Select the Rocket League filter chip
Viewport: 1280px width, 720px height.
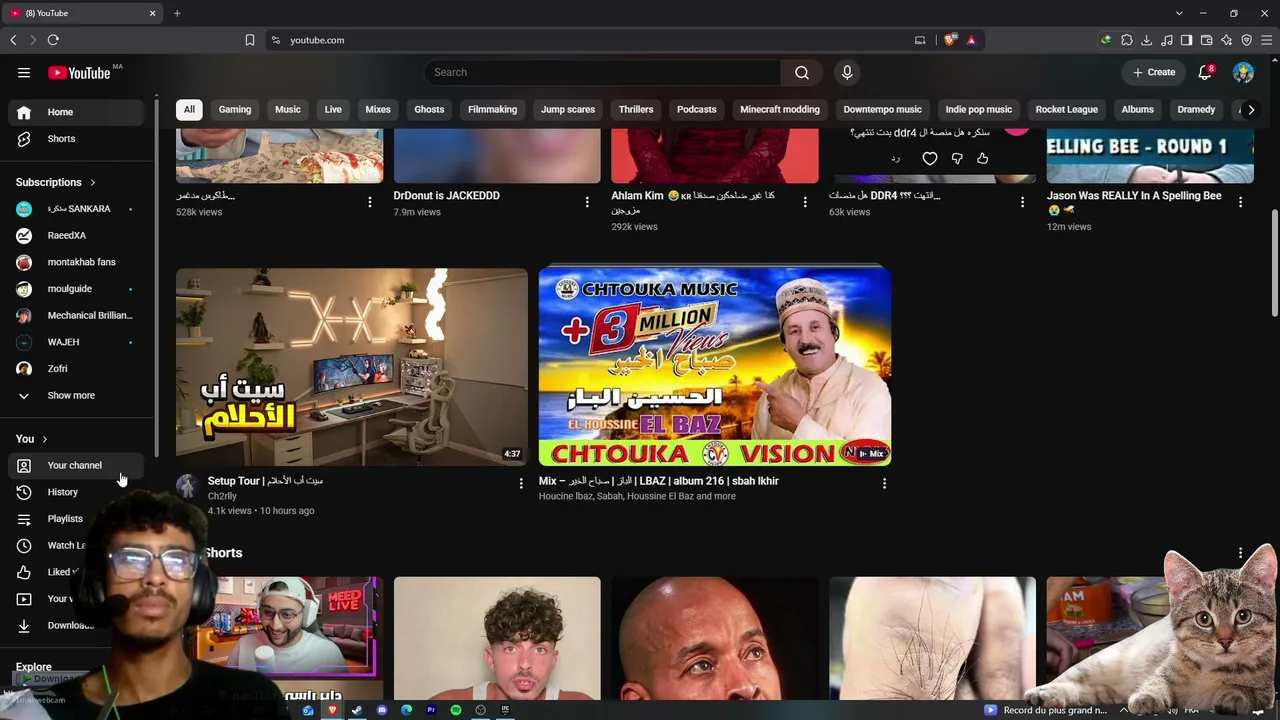pos(1067,110)
